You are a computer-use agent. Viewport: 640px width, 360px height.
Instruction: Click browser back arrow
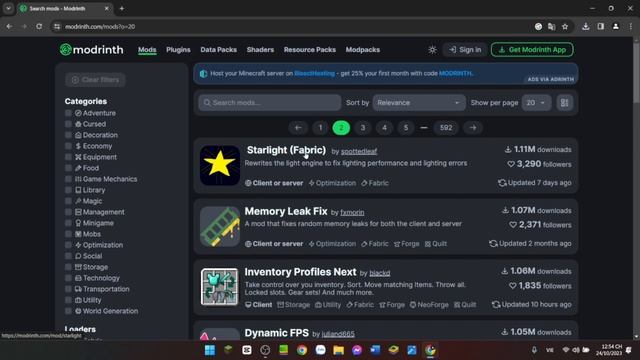click(9, 27)
